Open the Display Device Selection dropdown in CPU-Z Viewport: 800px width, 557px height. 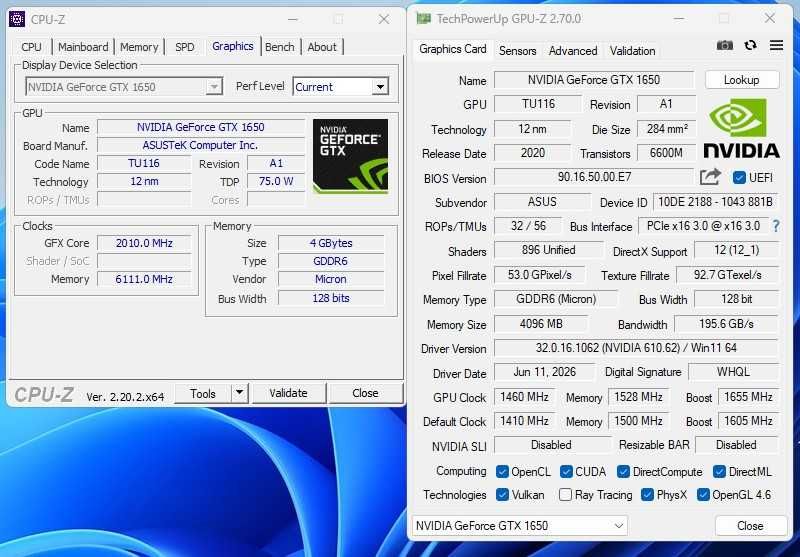(x=124, y=87)
